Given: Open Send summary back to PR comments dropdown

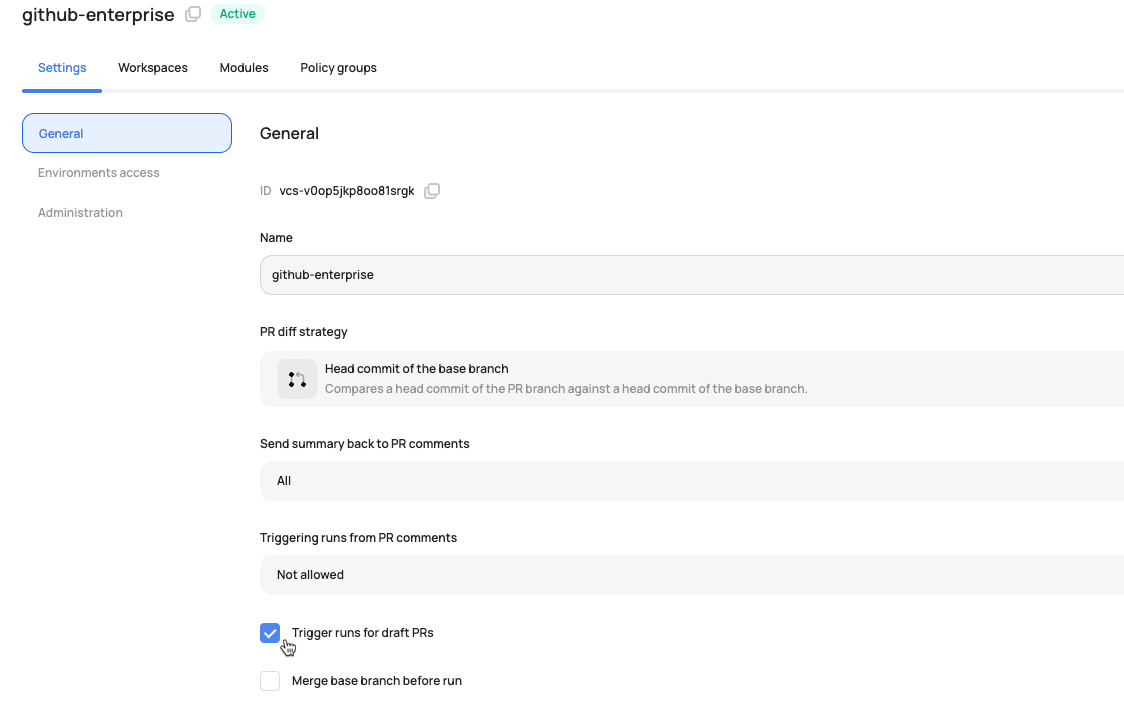Looking at the screenshot, I should [692, 481].
